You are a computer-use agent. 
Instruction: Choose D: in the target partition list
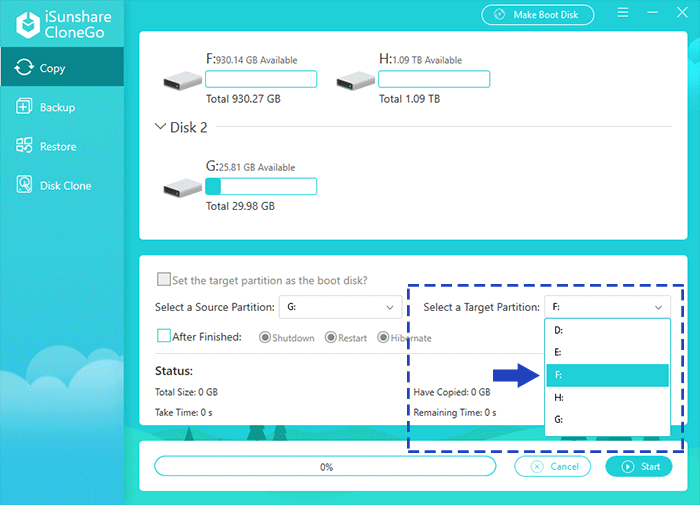pyautogui.click(x=607, y=330)
